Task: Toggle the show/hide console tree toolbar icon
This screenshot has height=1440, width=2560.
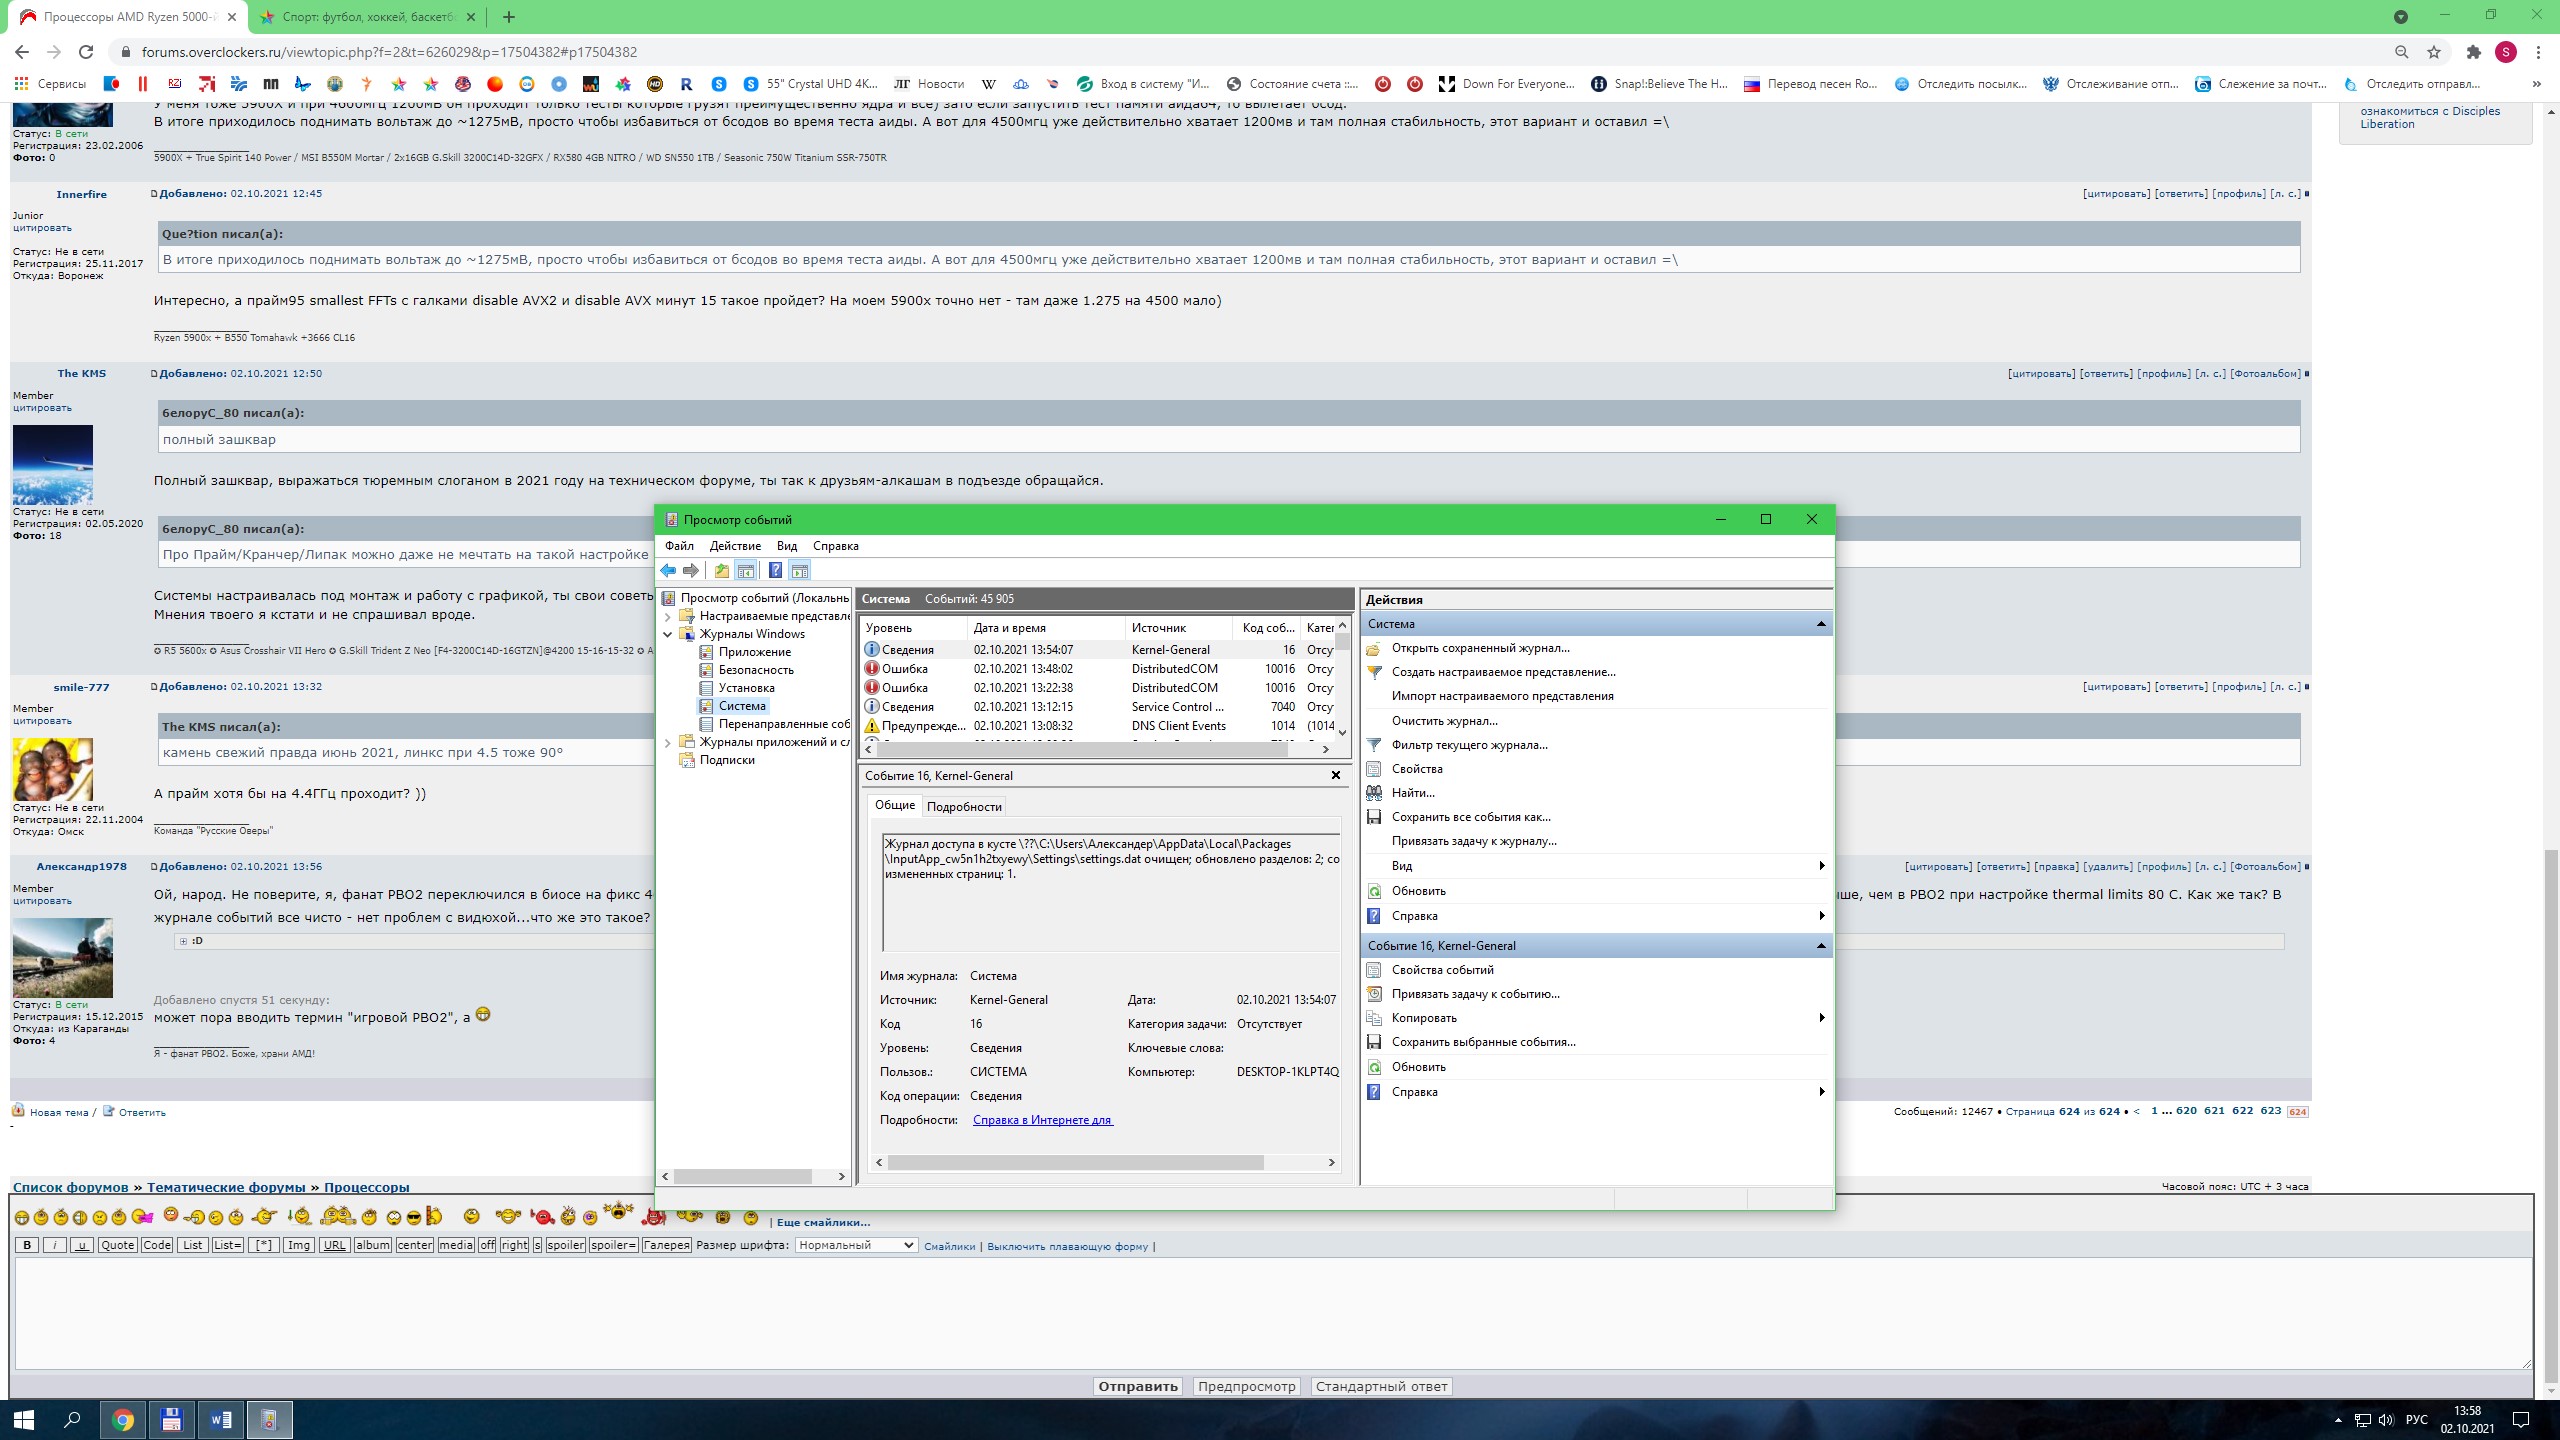Action: tap(746, 571)
